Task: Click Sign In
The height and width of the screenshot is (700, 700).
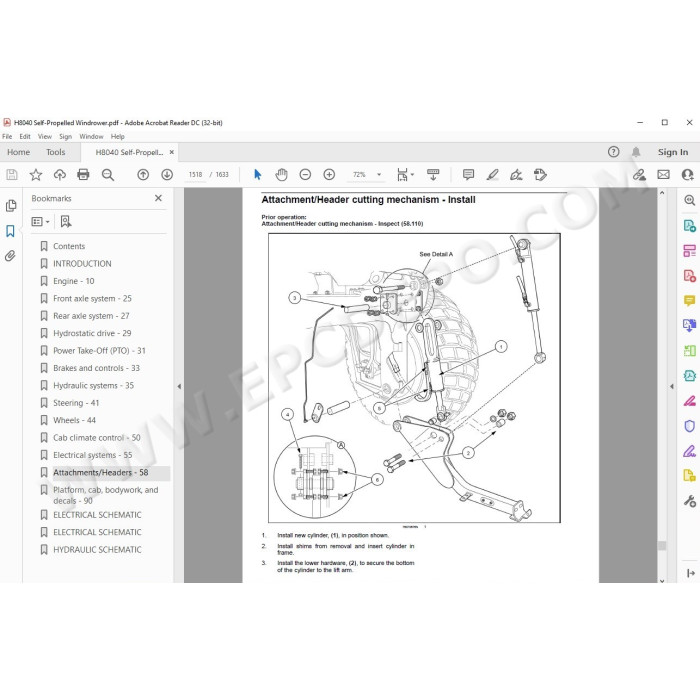Action: click(673, 152)
